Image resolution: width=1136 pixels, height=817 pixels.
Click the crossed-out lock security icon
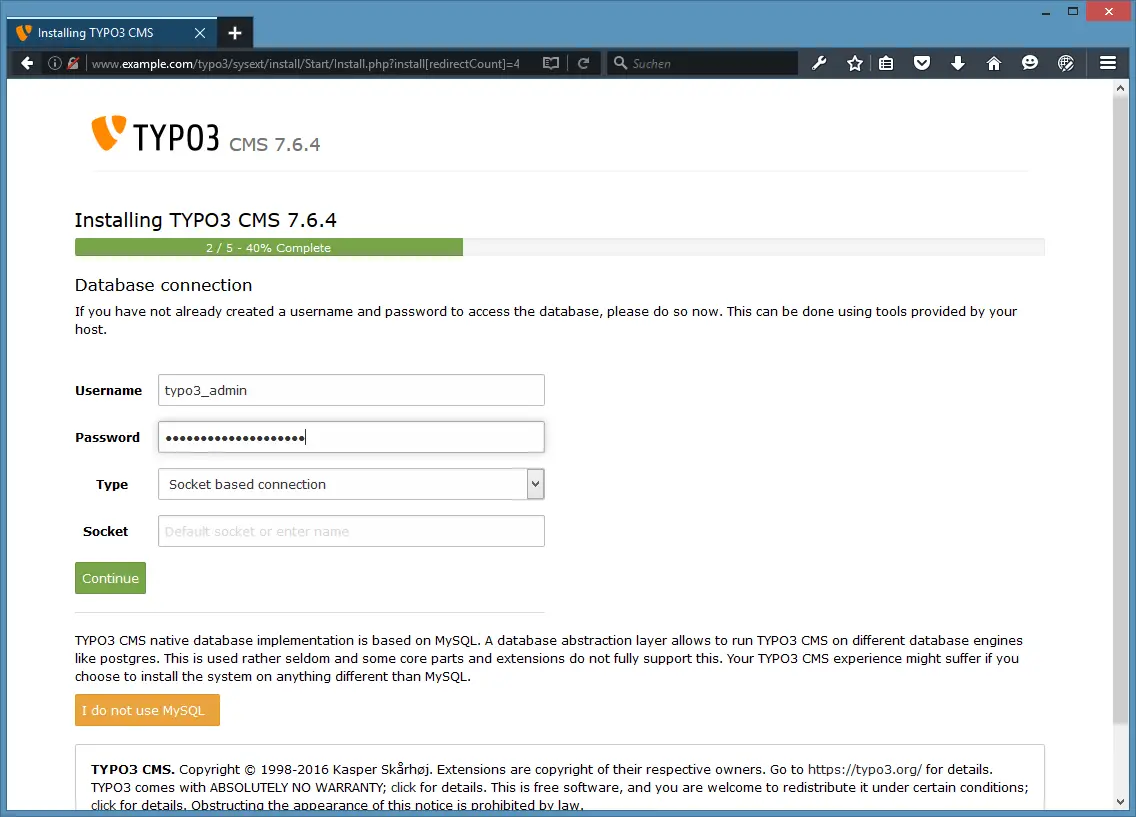point(73,63)
